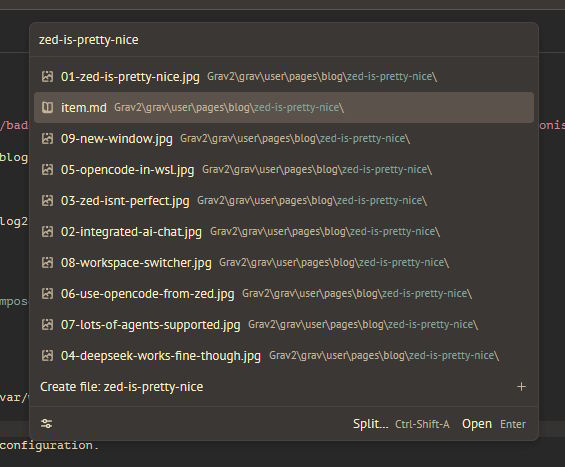The height and width of the screenshot is (467, 565).
Task: Select the item.md result row
Action: (284, 107)
